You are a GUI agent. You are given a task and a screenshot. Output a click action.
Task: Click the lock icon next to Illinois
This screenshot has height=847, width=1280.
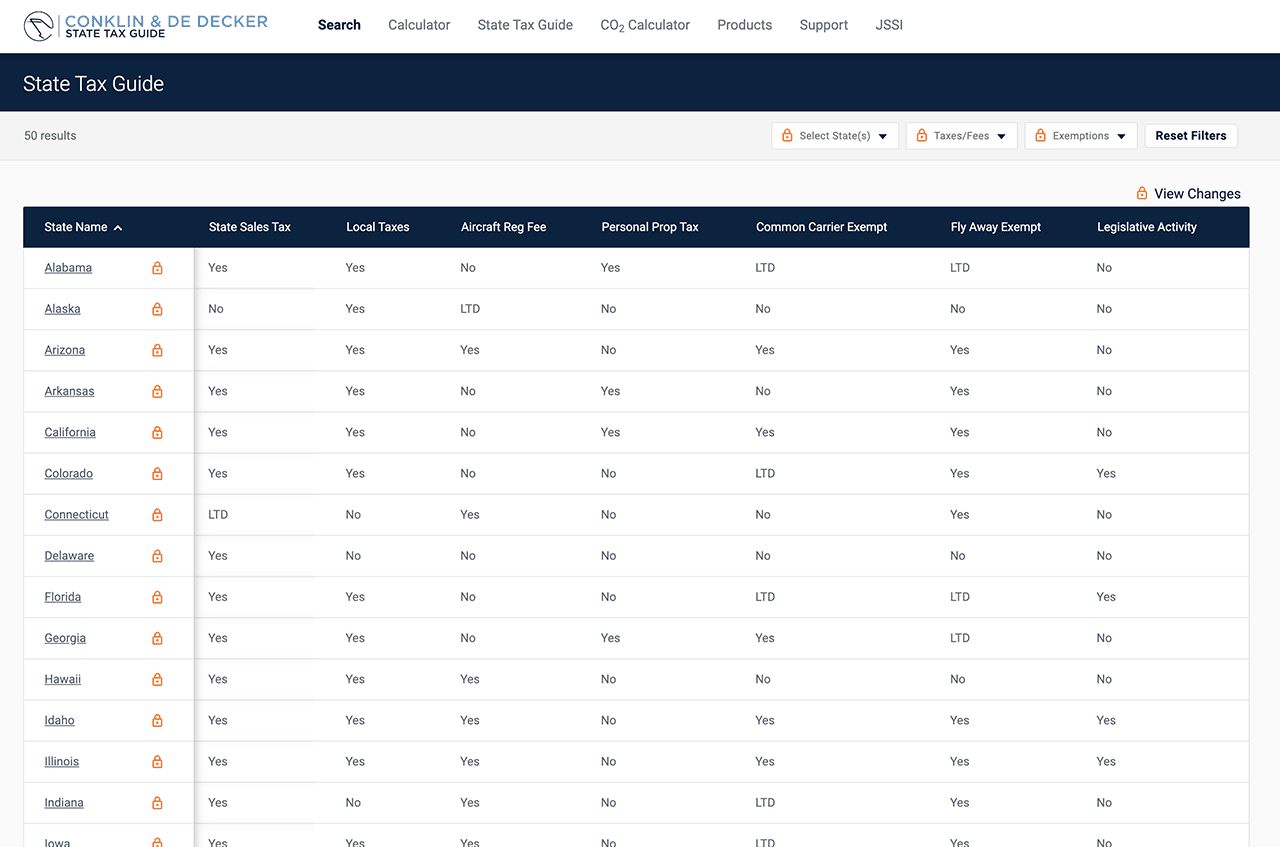coord(157,761)
